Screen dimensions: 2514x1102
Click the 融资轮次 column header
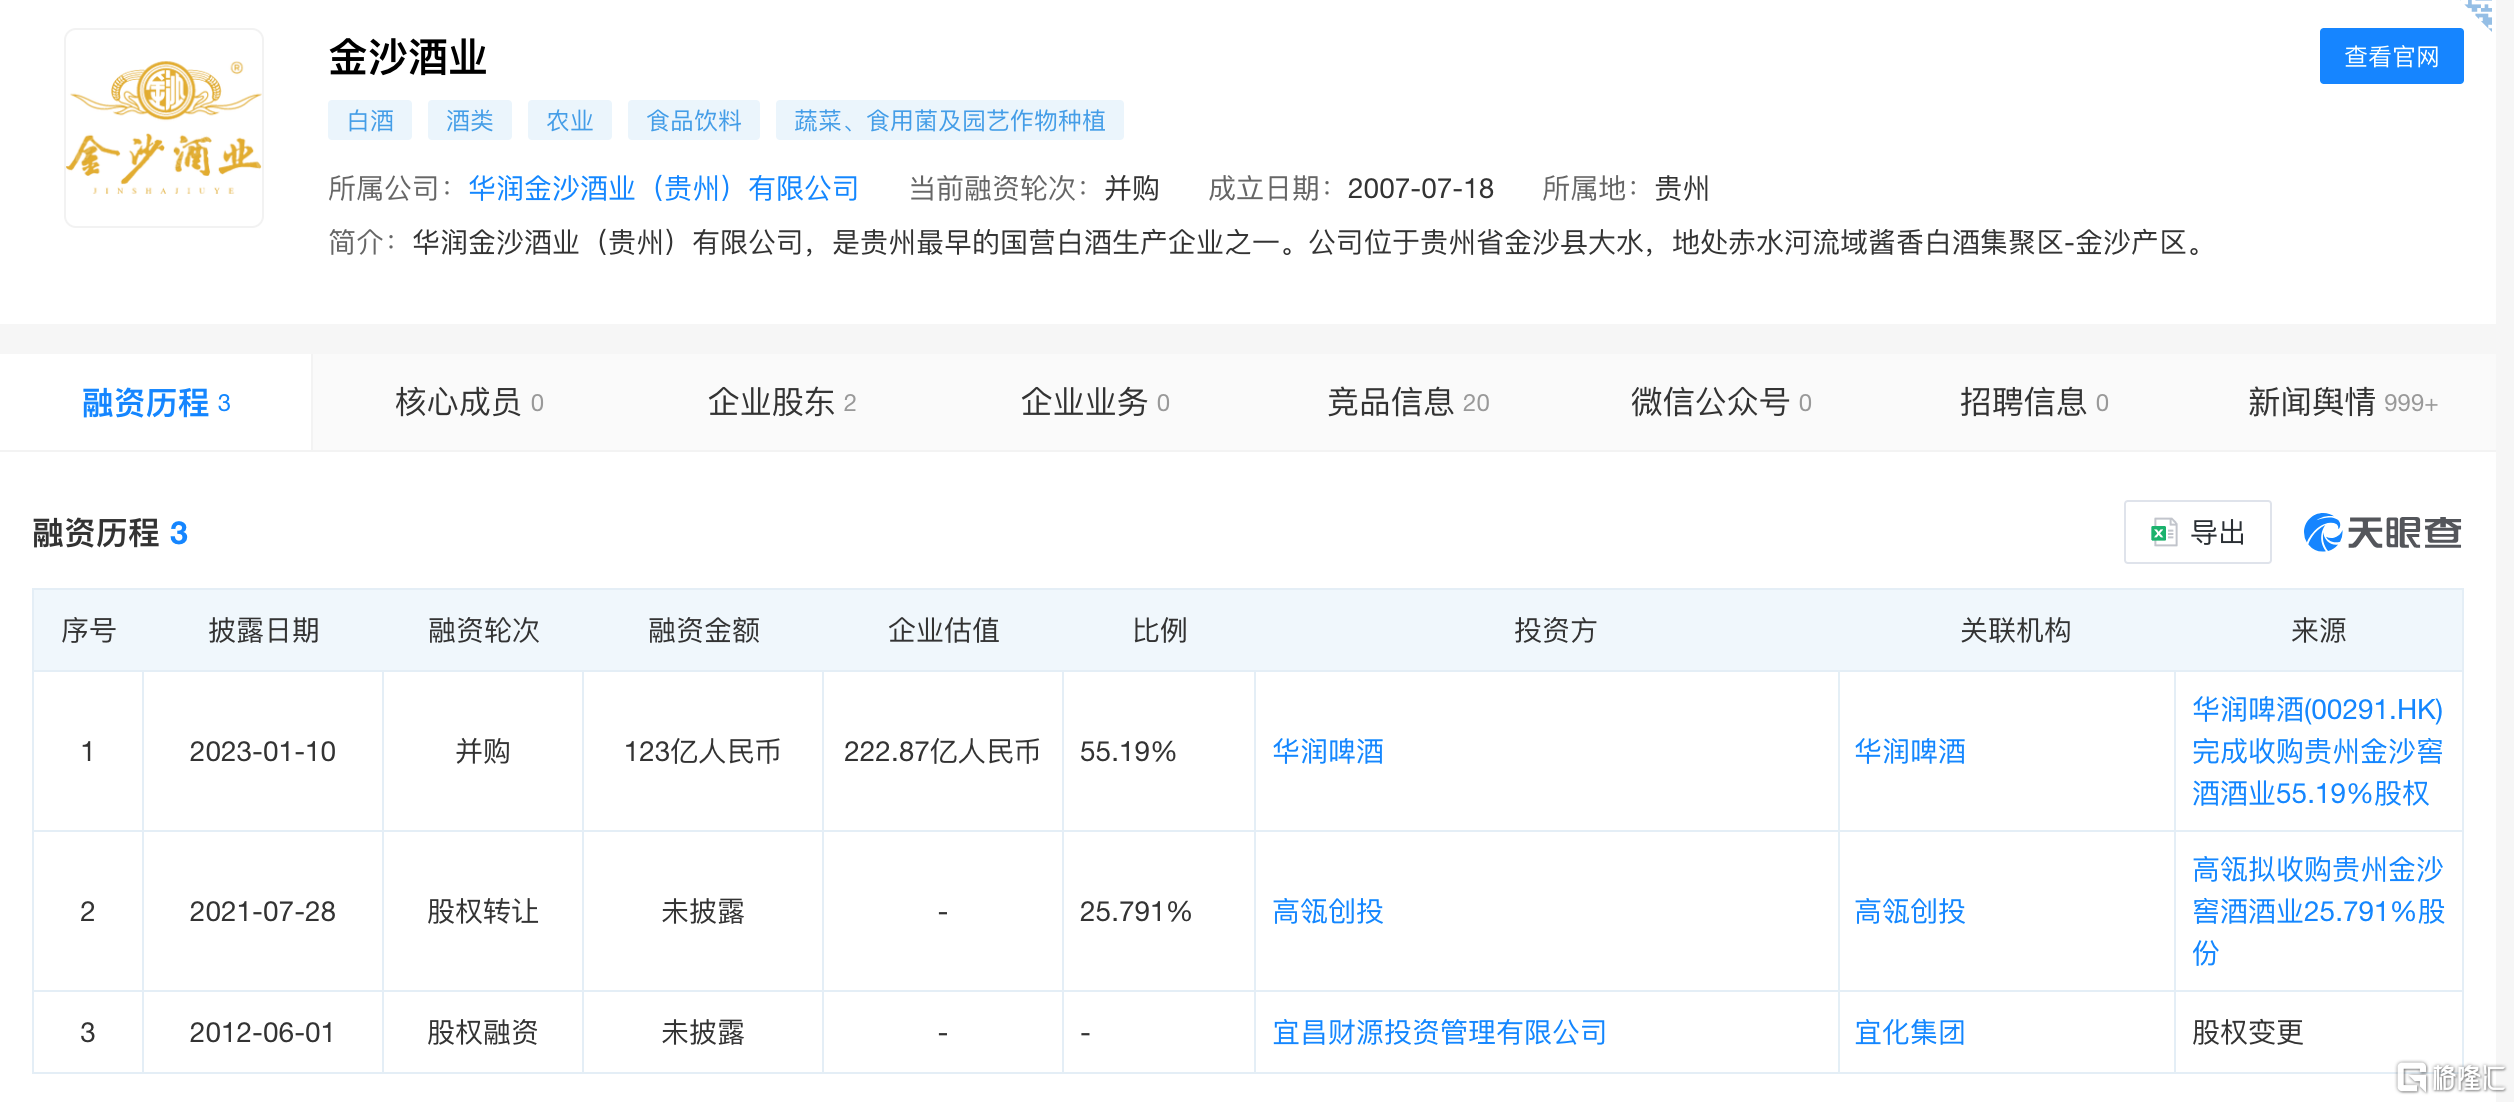pos(483,630)
